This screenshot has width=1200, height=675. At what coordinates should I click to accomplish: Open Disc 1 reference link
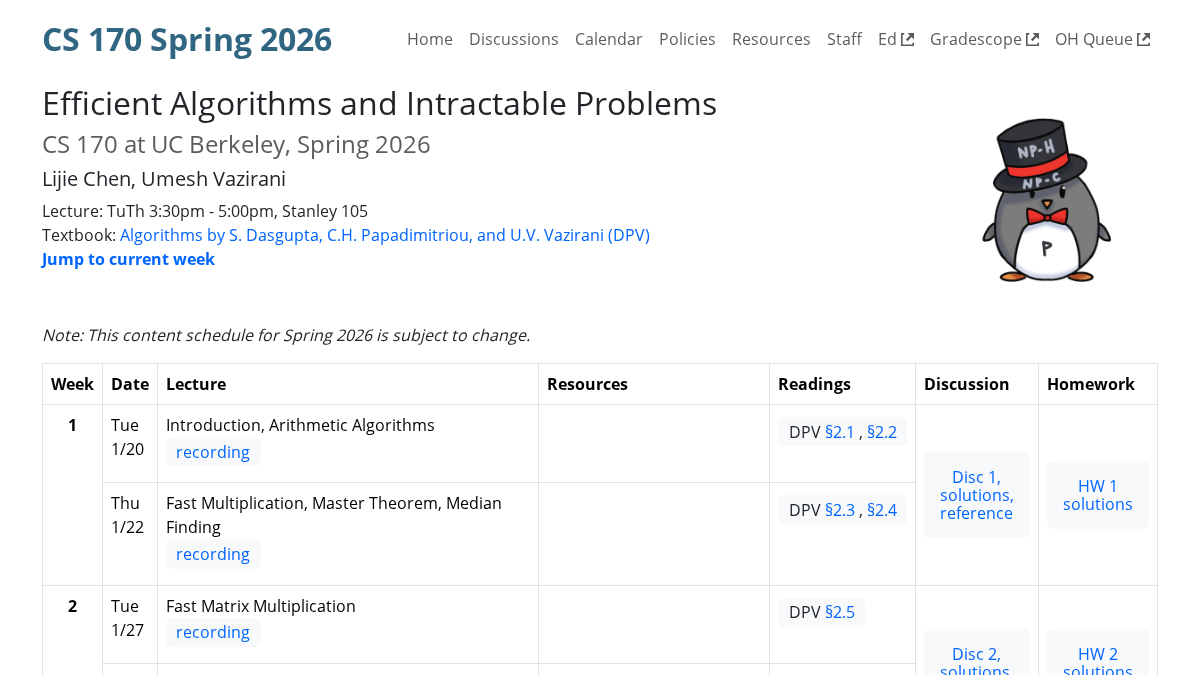pos(976,513)
